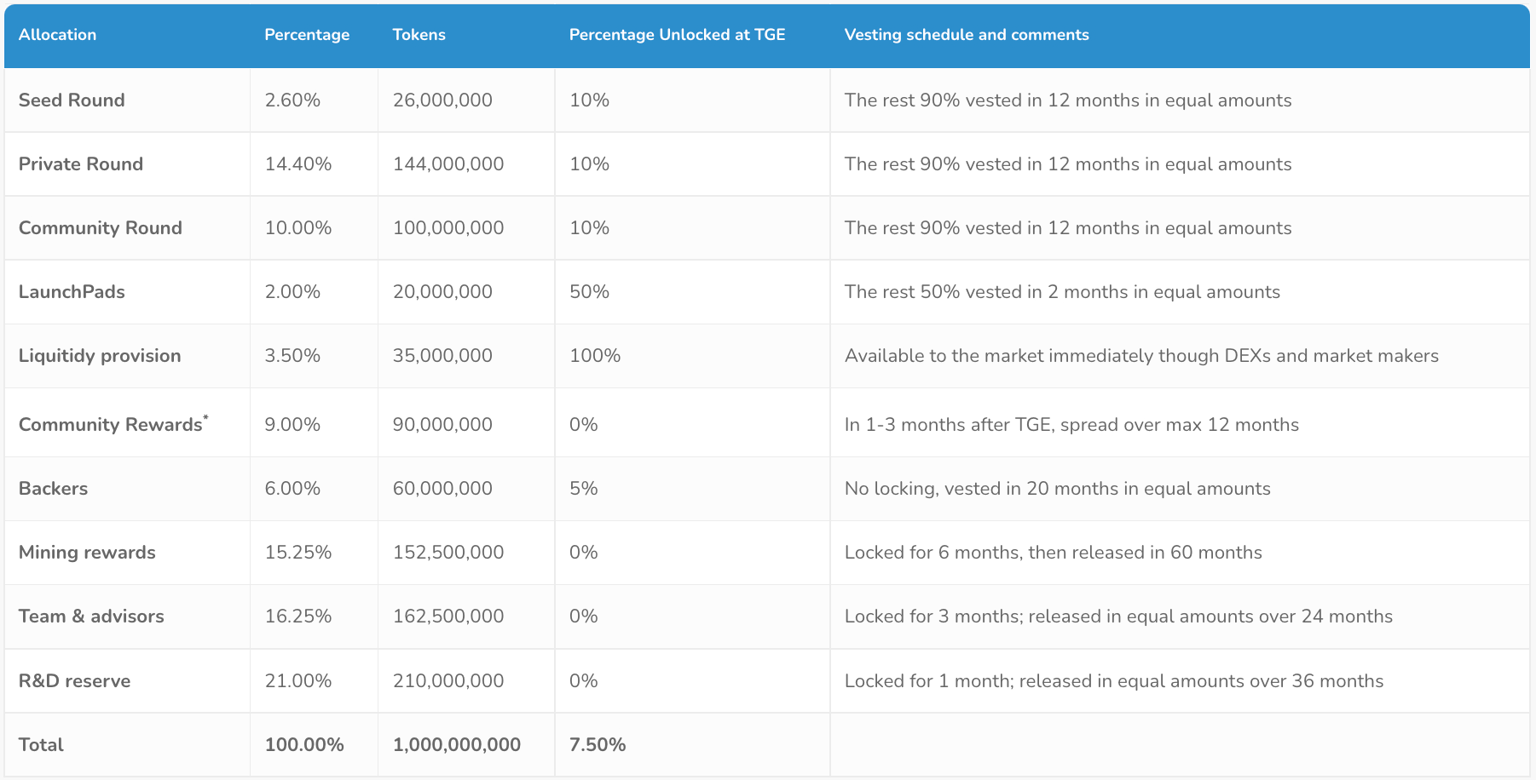Select the Seed Round row label
This screenshot has width=1536, height=780.
[x=71, y=100]
